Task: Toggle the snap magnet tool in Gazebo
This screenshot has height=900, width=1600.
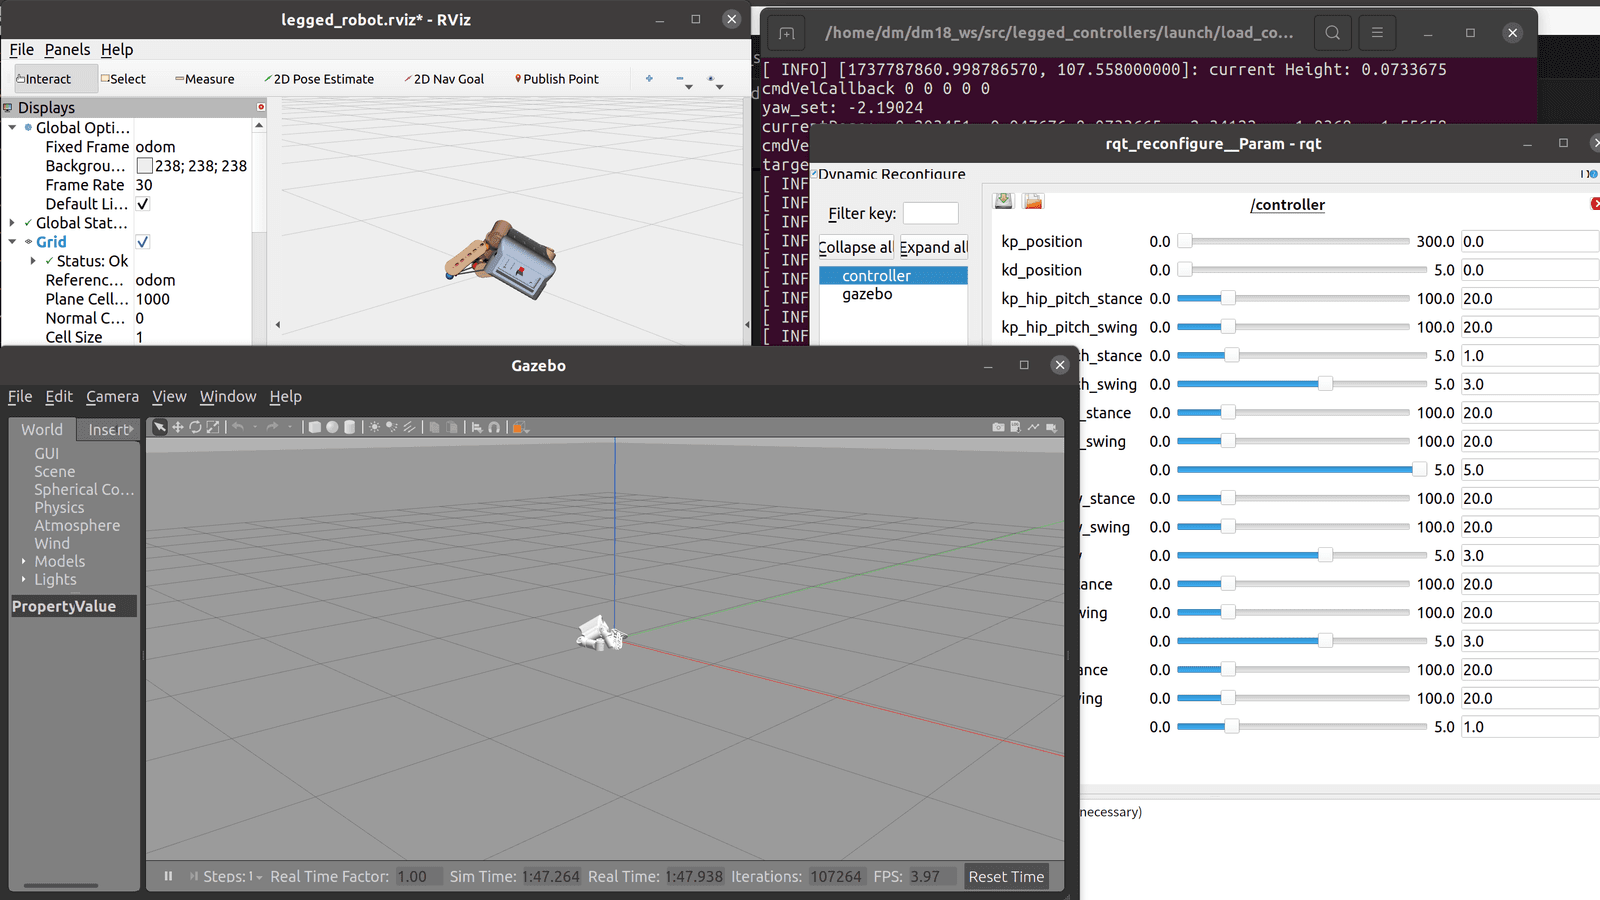Action: click(x=494, y=427)
